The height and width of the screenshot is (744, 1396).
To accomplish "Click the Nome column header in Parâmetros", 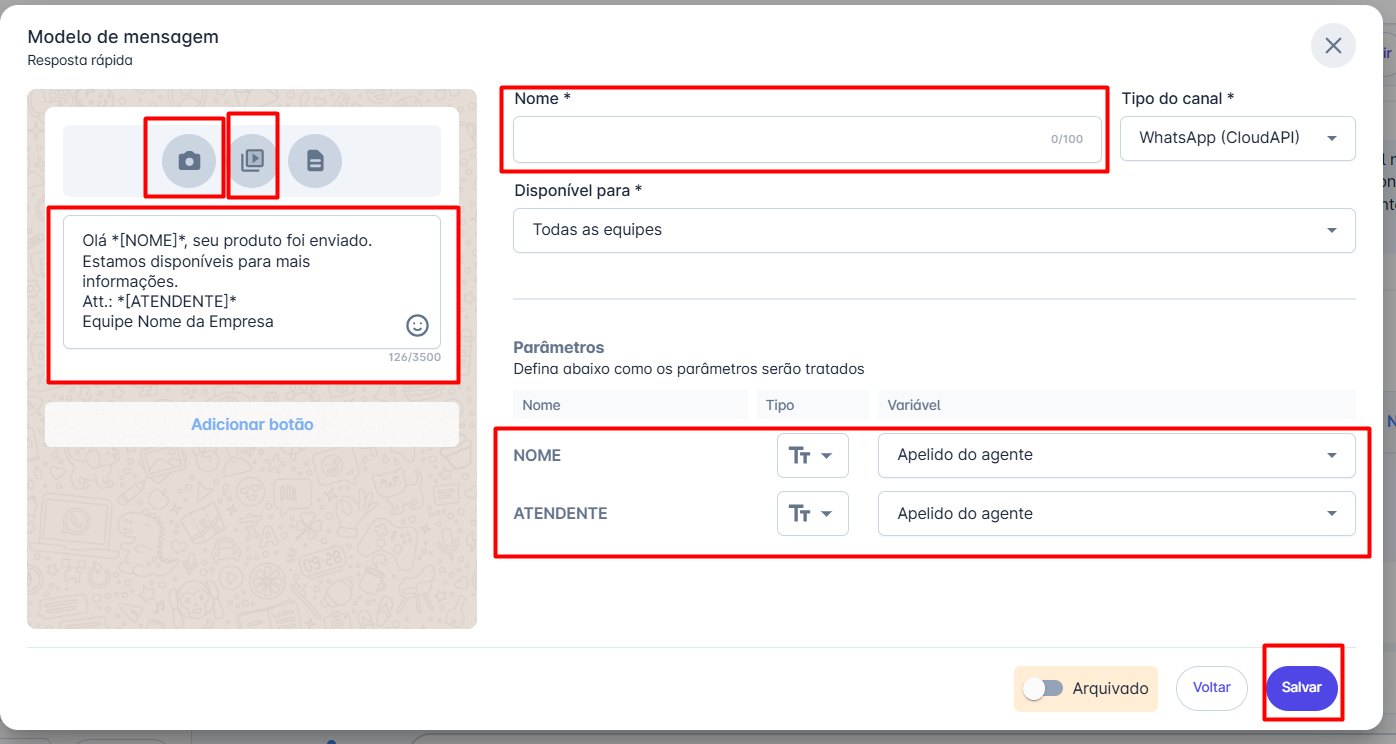I will point(541,405).
